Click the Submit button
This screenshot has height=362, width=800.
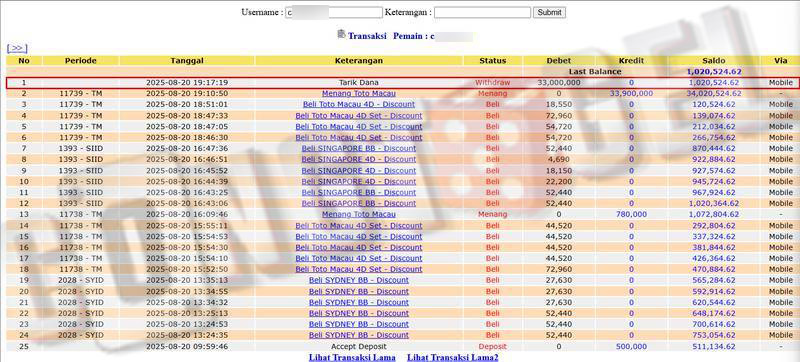(x=549, y=12)
